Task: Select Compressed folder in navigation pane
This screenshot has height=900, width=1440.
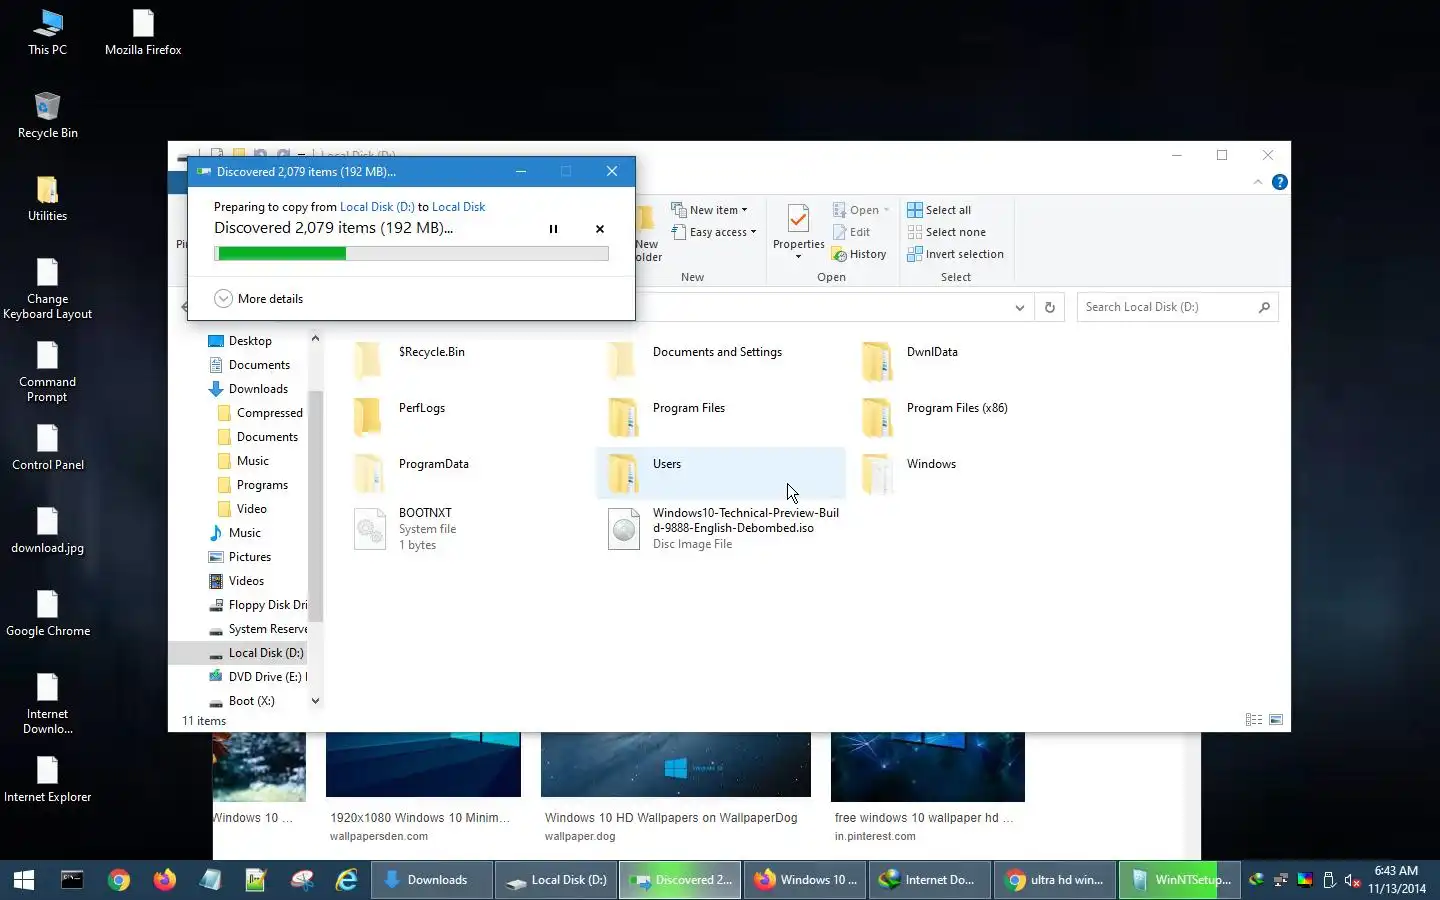Action: [260, 413]
